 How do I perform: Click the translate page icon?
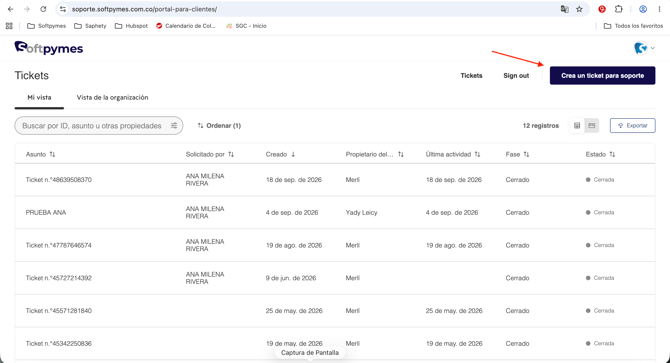pyautogui.click(x=564, y=9)
